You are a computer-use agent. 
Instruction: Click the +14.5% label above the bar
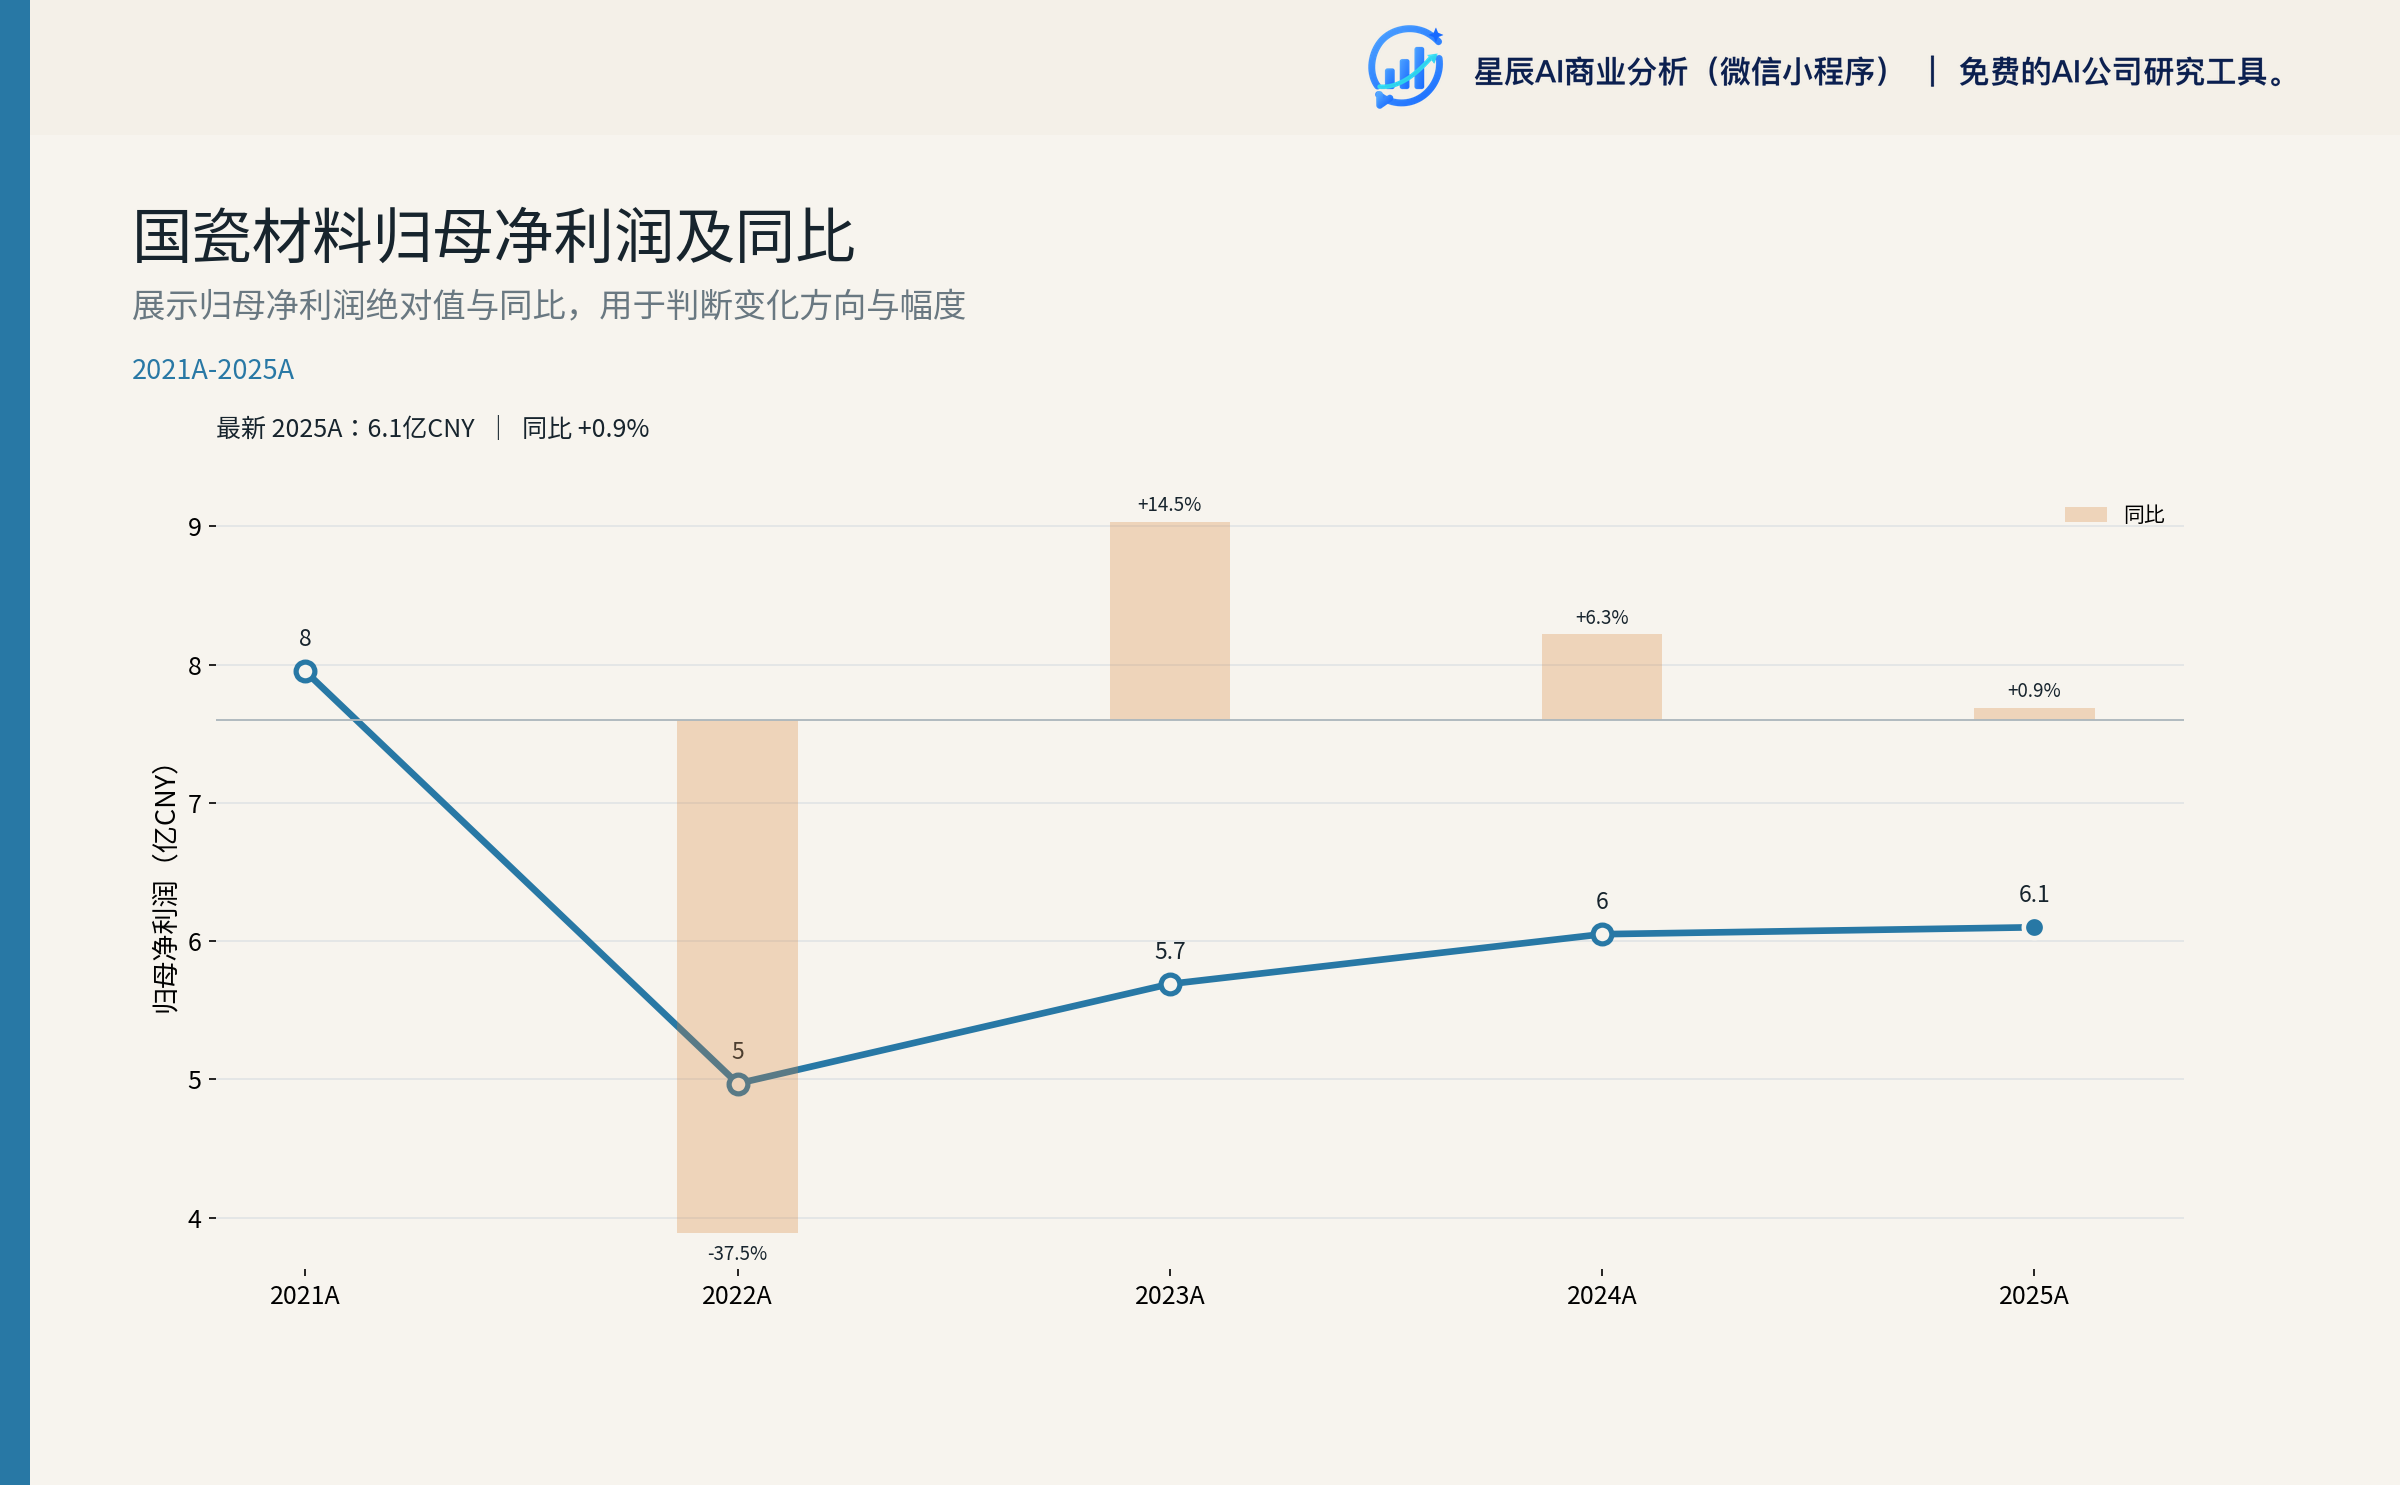pos(1169,504)
